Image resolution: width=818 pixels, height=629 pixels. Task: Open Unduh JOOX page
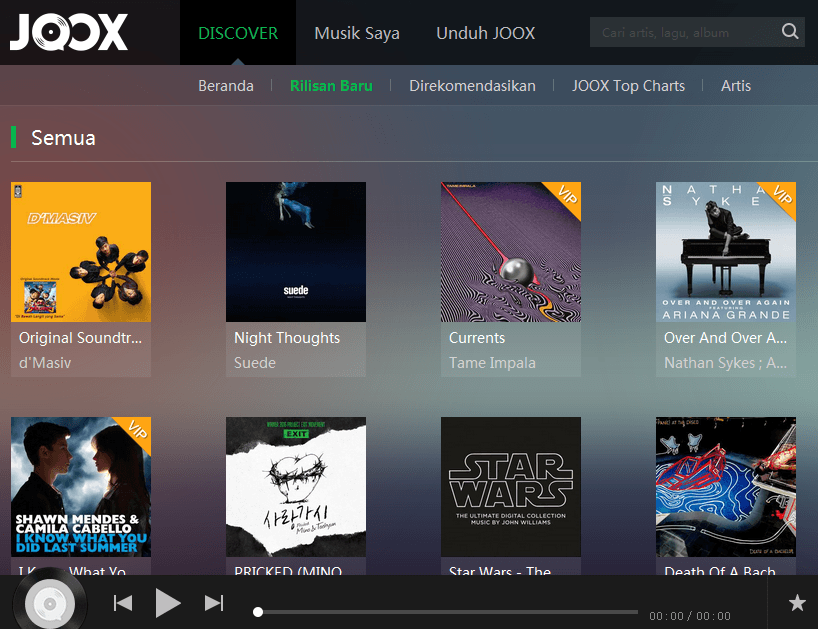click(485, 33)
